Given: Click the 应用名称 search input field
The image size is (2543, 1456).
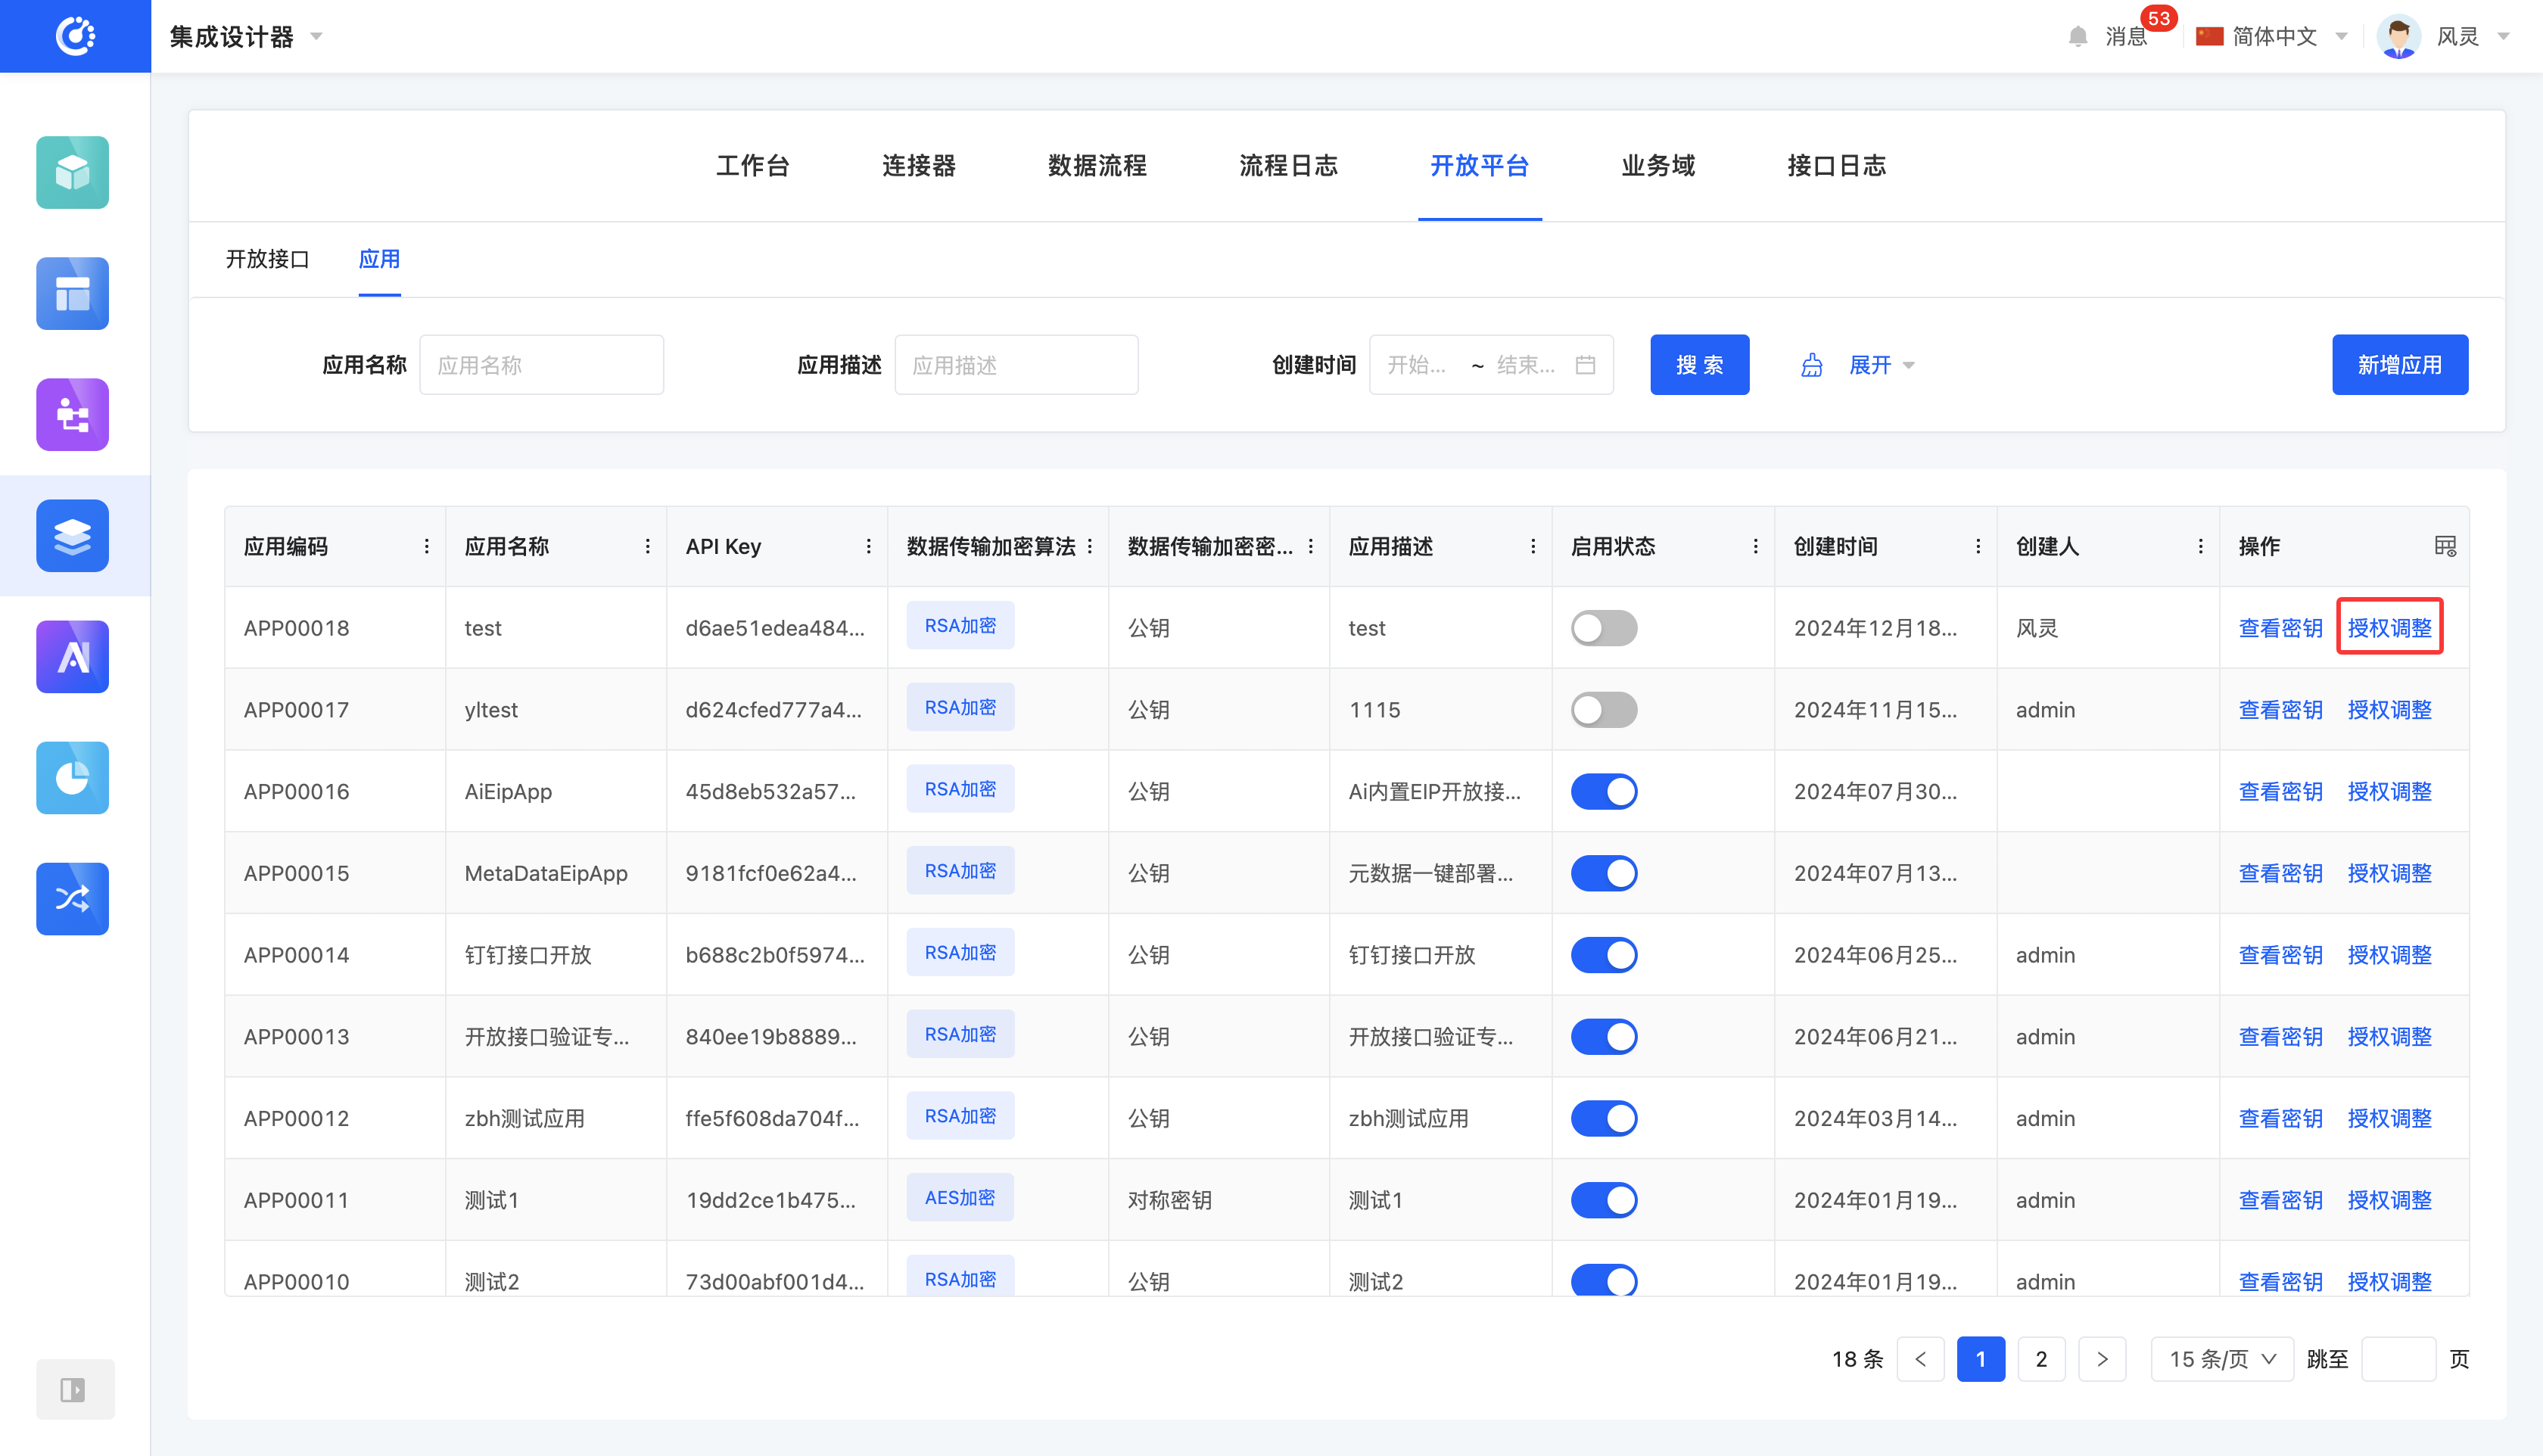Looking at the screenshot, I should 541,365.
